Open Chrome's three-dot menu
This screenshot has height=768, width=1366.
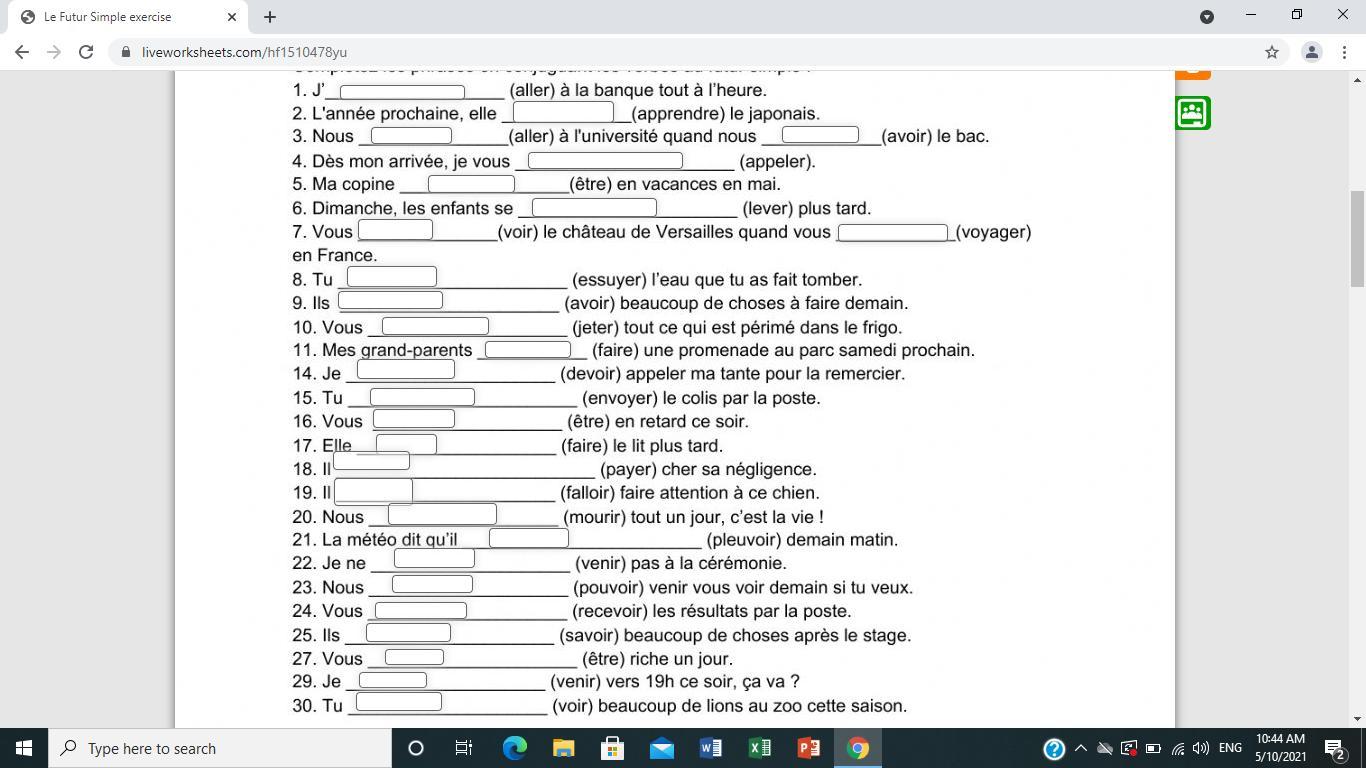(1344, 52)
